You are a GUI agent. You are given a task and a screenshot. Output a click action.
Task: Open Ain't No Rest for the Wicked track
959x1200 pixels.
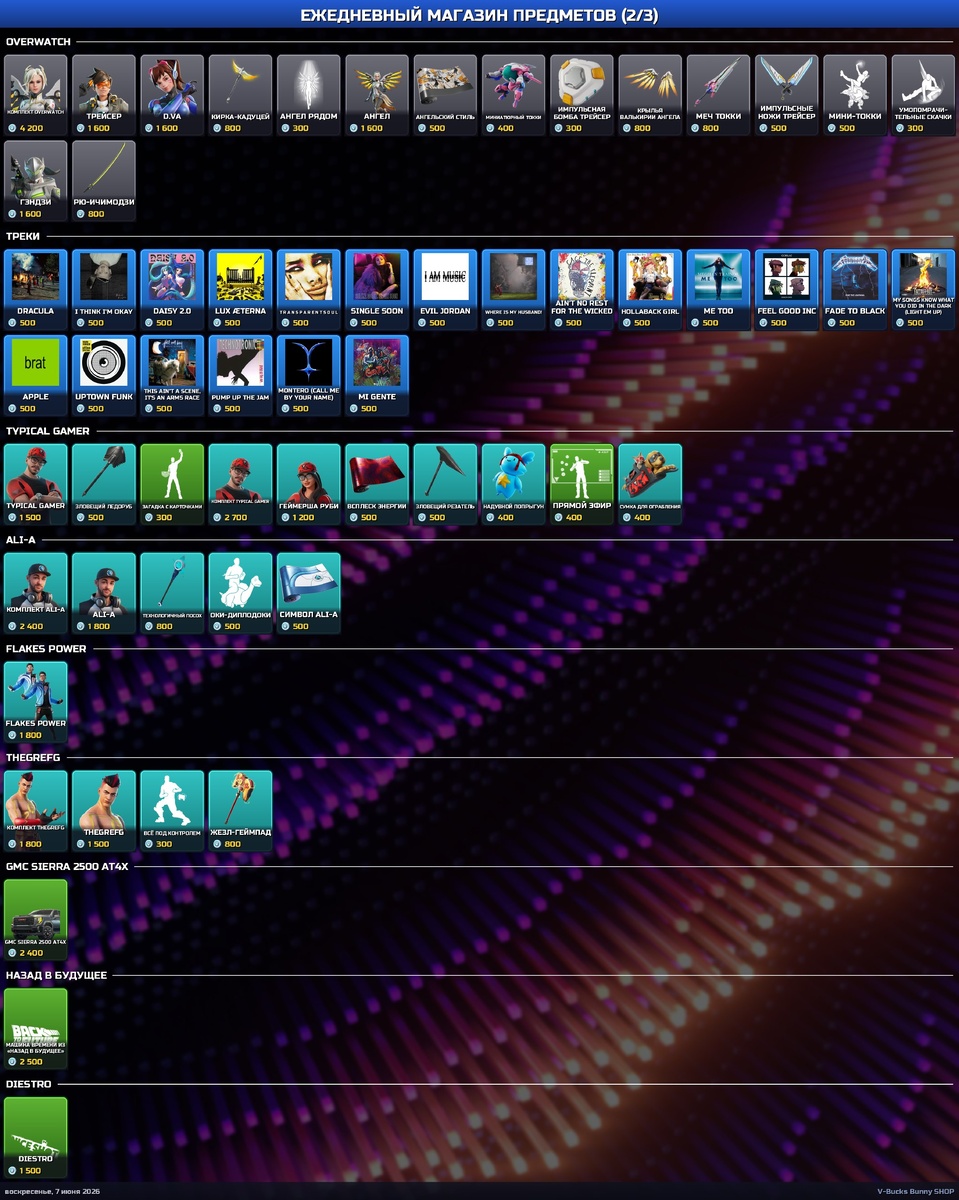click(x=582, y=290)
